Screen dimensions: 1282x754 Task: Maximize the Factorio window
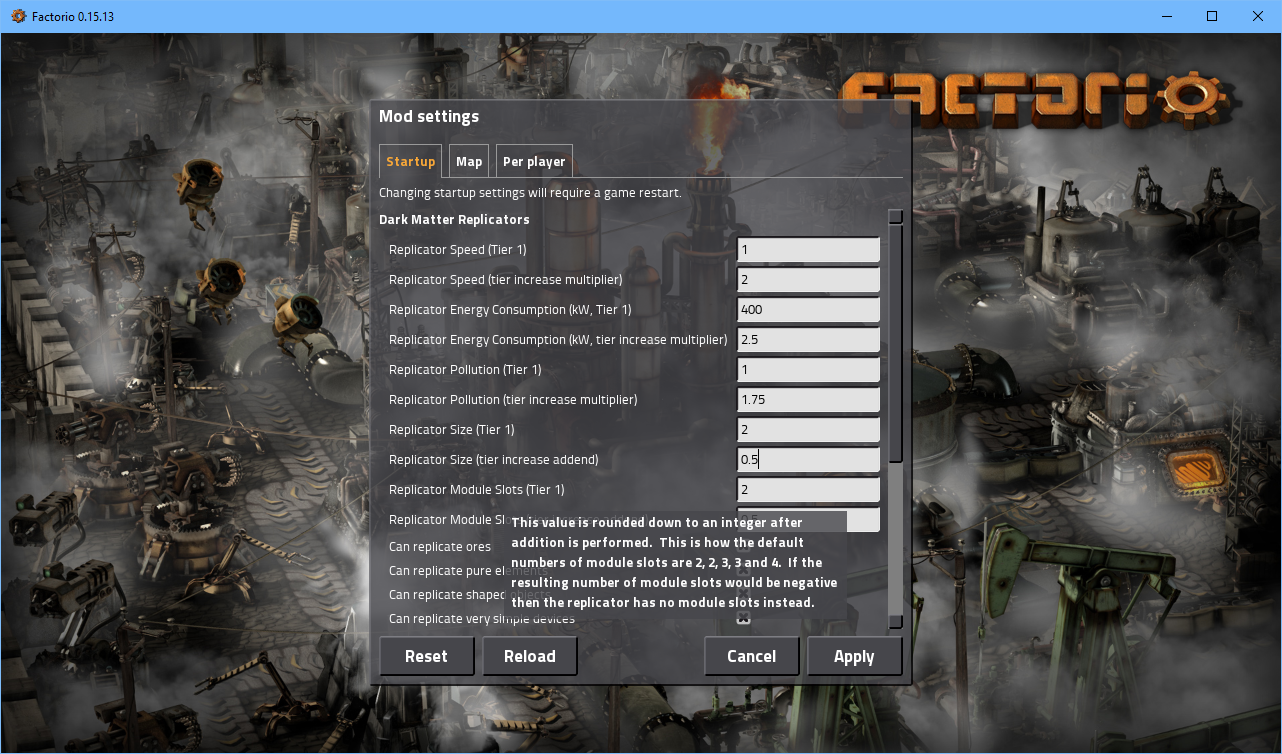point(1212,16)
